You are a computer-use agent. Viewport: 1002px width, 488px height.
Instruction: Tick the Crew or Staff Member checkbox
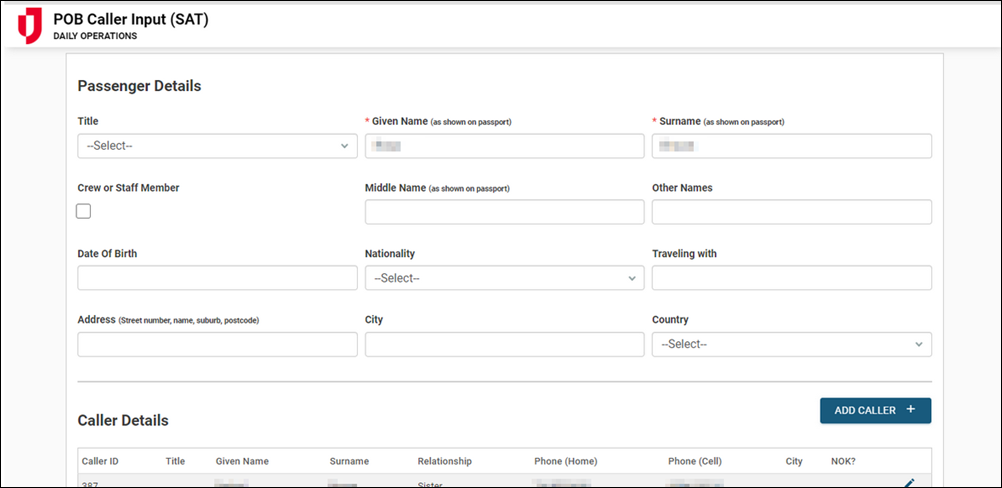[84, 211]
